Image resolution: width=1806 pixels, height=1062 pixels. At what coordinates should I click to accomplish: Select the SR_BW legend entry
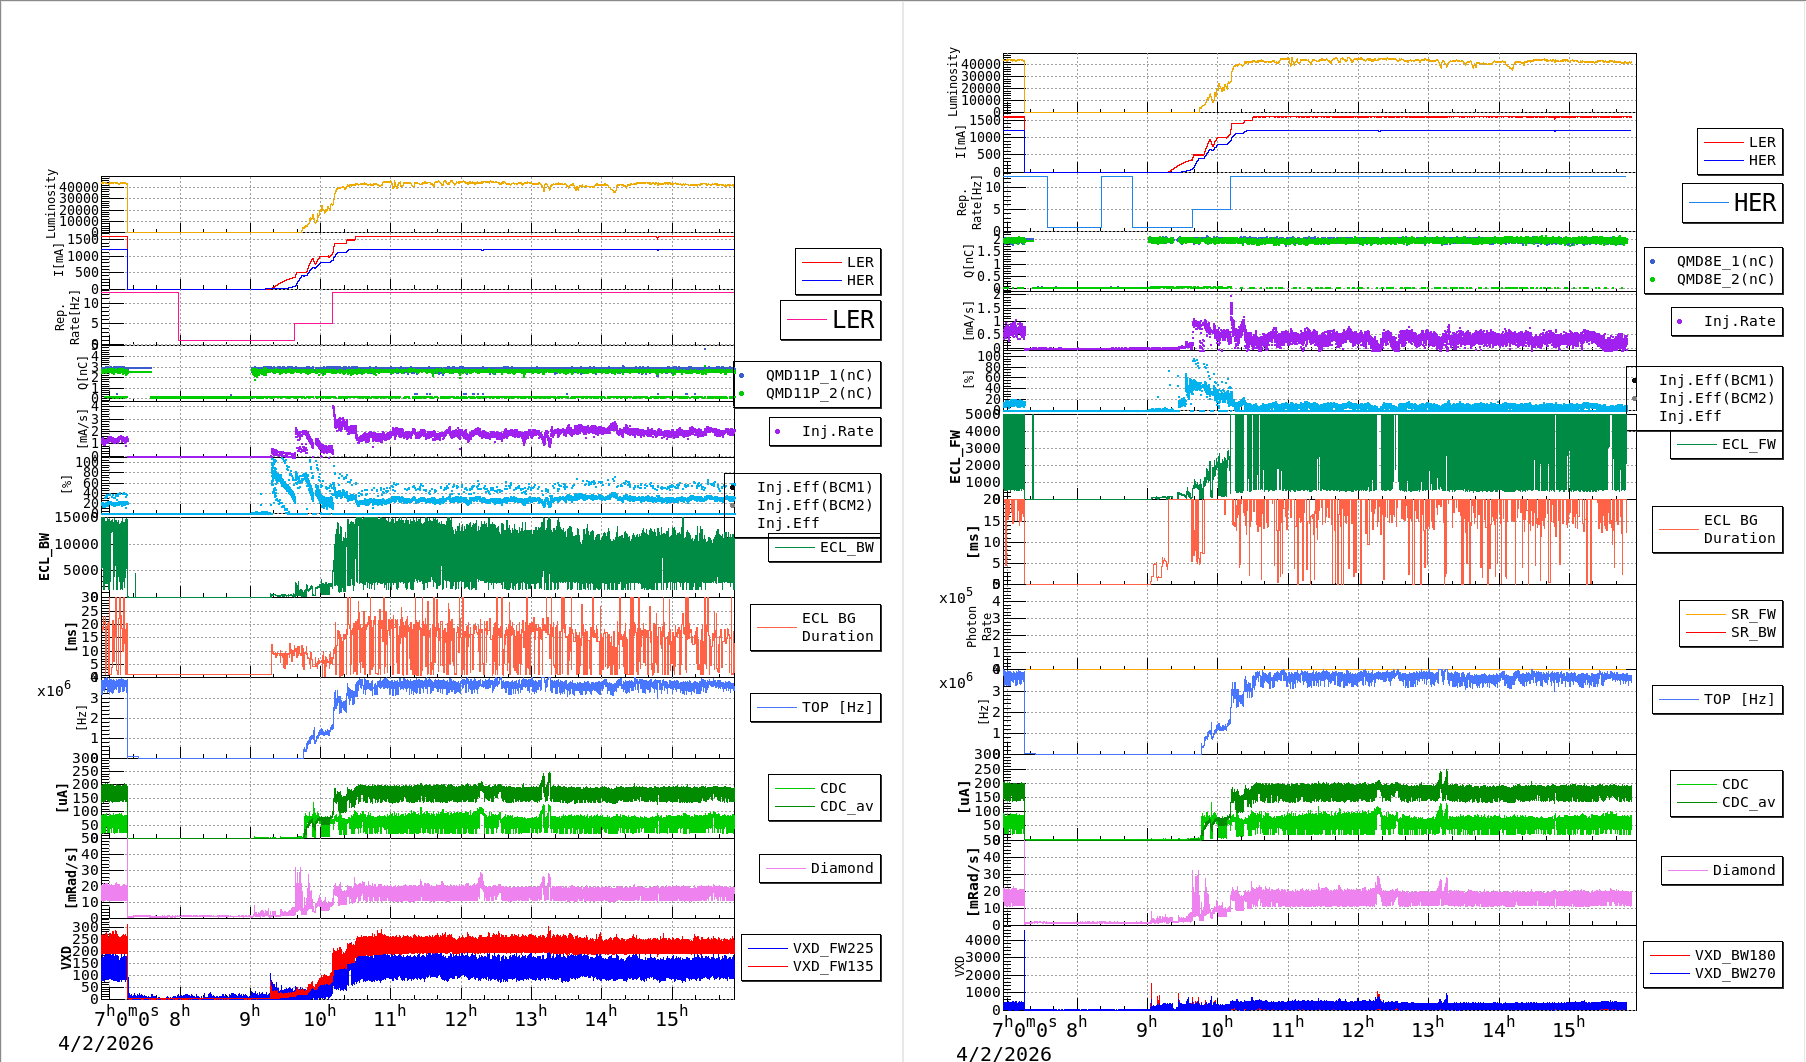pos(1752,632)
